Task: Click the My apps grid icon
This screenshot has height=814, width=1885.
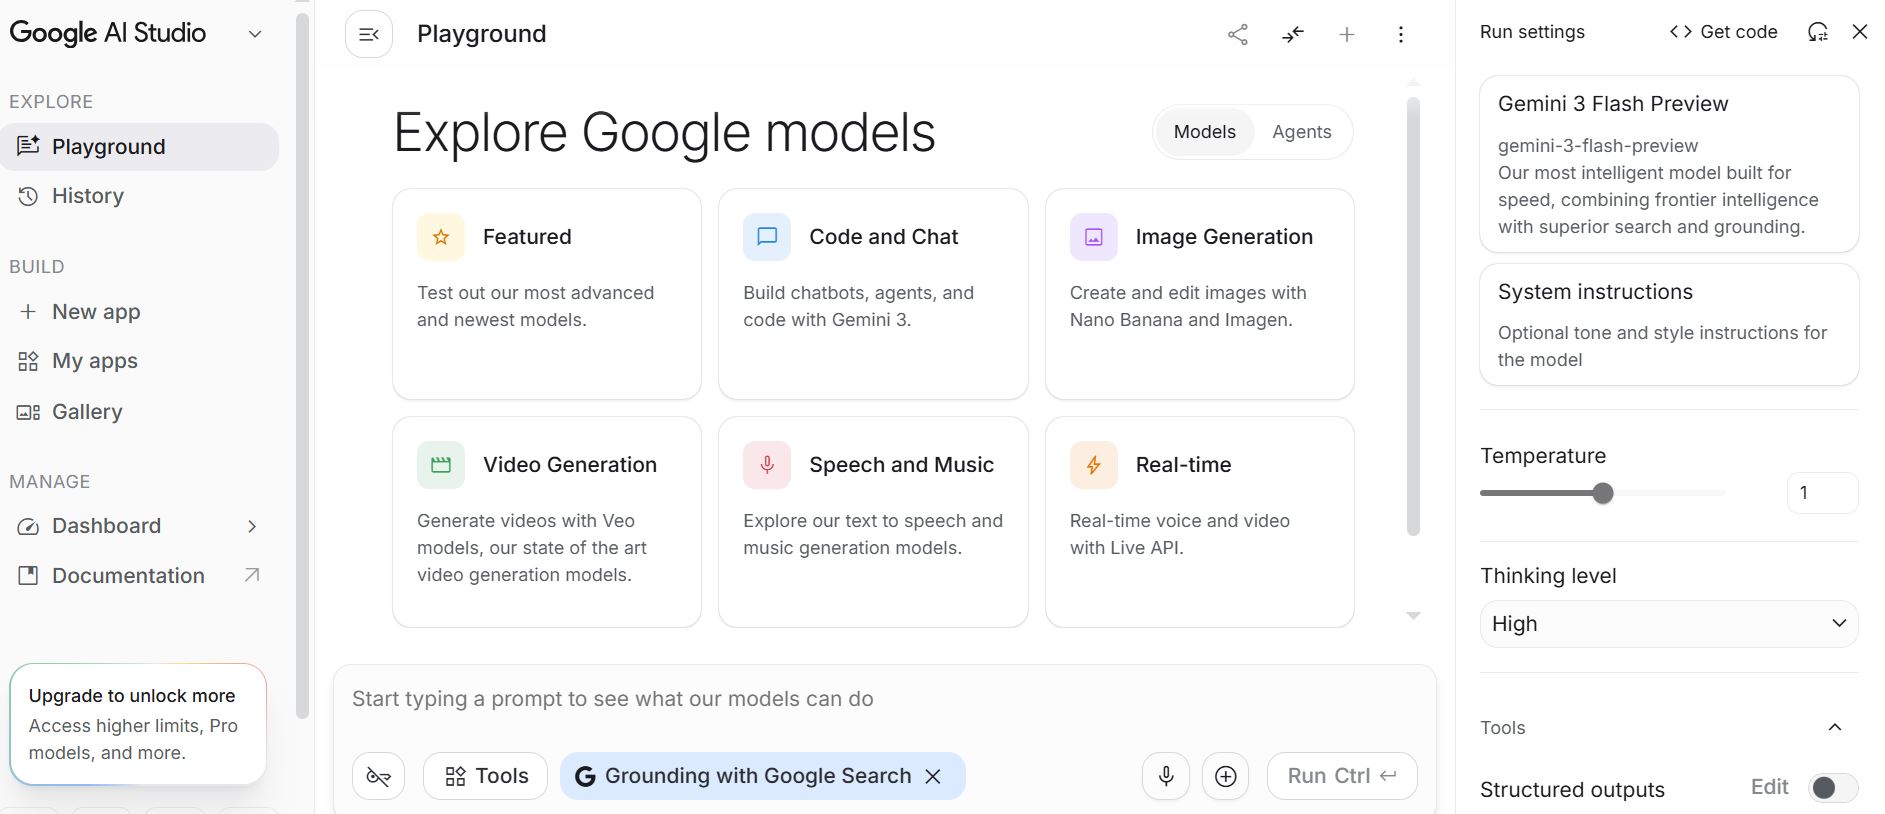Action: click(28, 361)
